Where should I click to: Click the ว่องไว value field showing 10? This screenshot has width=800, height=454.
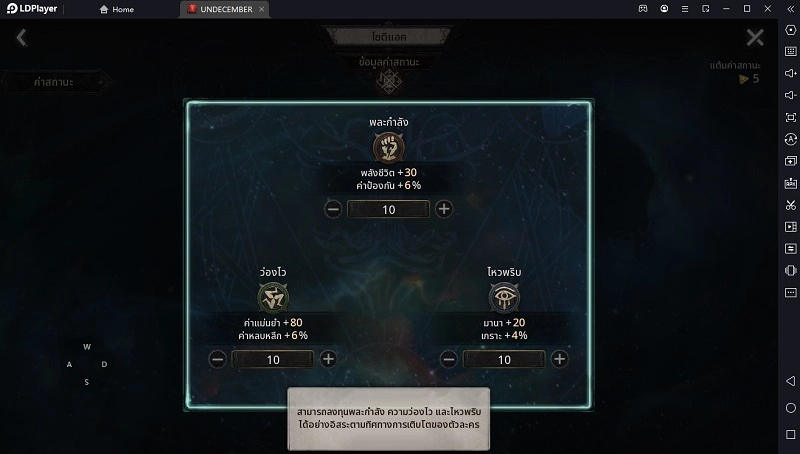point(273,359)
